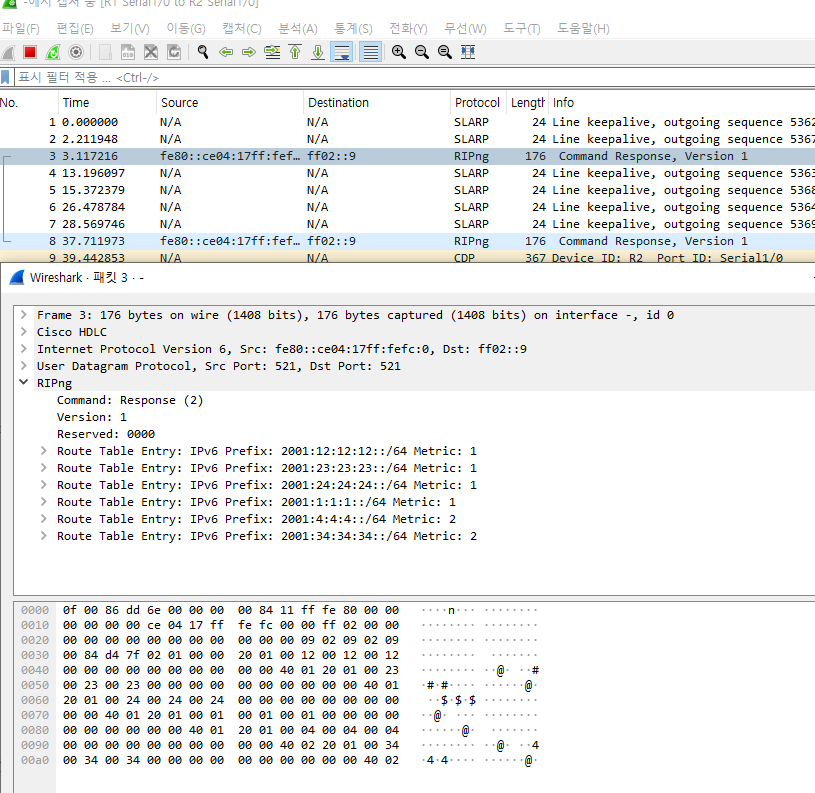Select the Version: 1 field
Screen dimensions: 815x793
coord(92,417)
